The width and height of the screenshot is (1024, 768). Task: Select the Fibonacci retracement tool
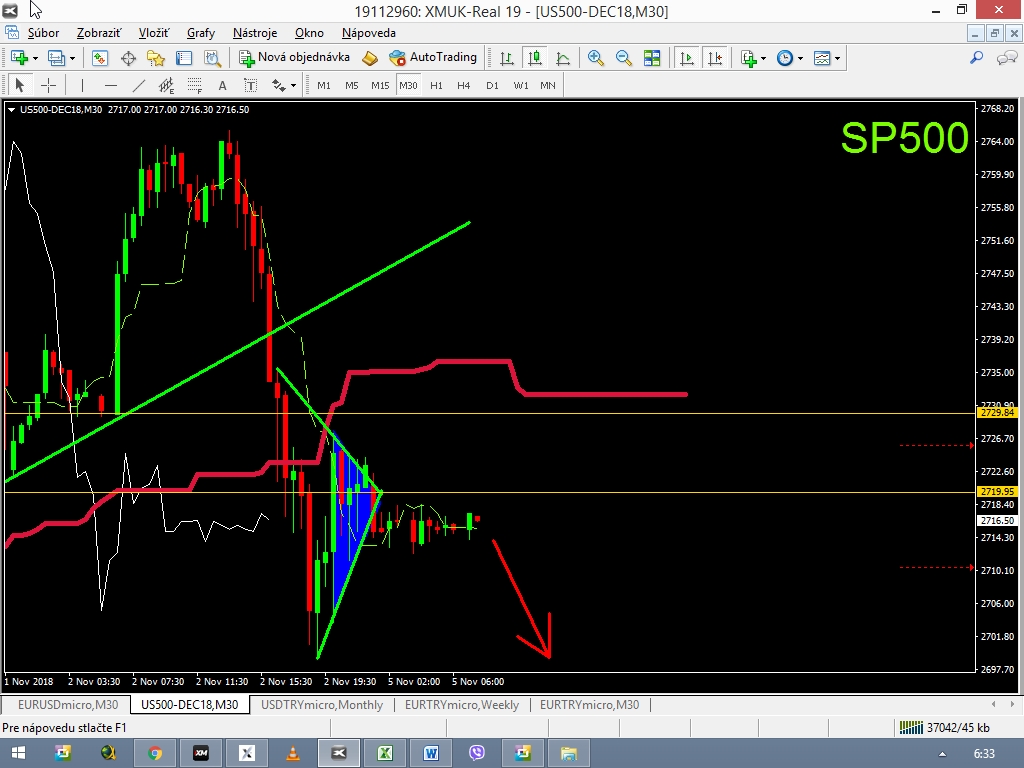[195, 86]
